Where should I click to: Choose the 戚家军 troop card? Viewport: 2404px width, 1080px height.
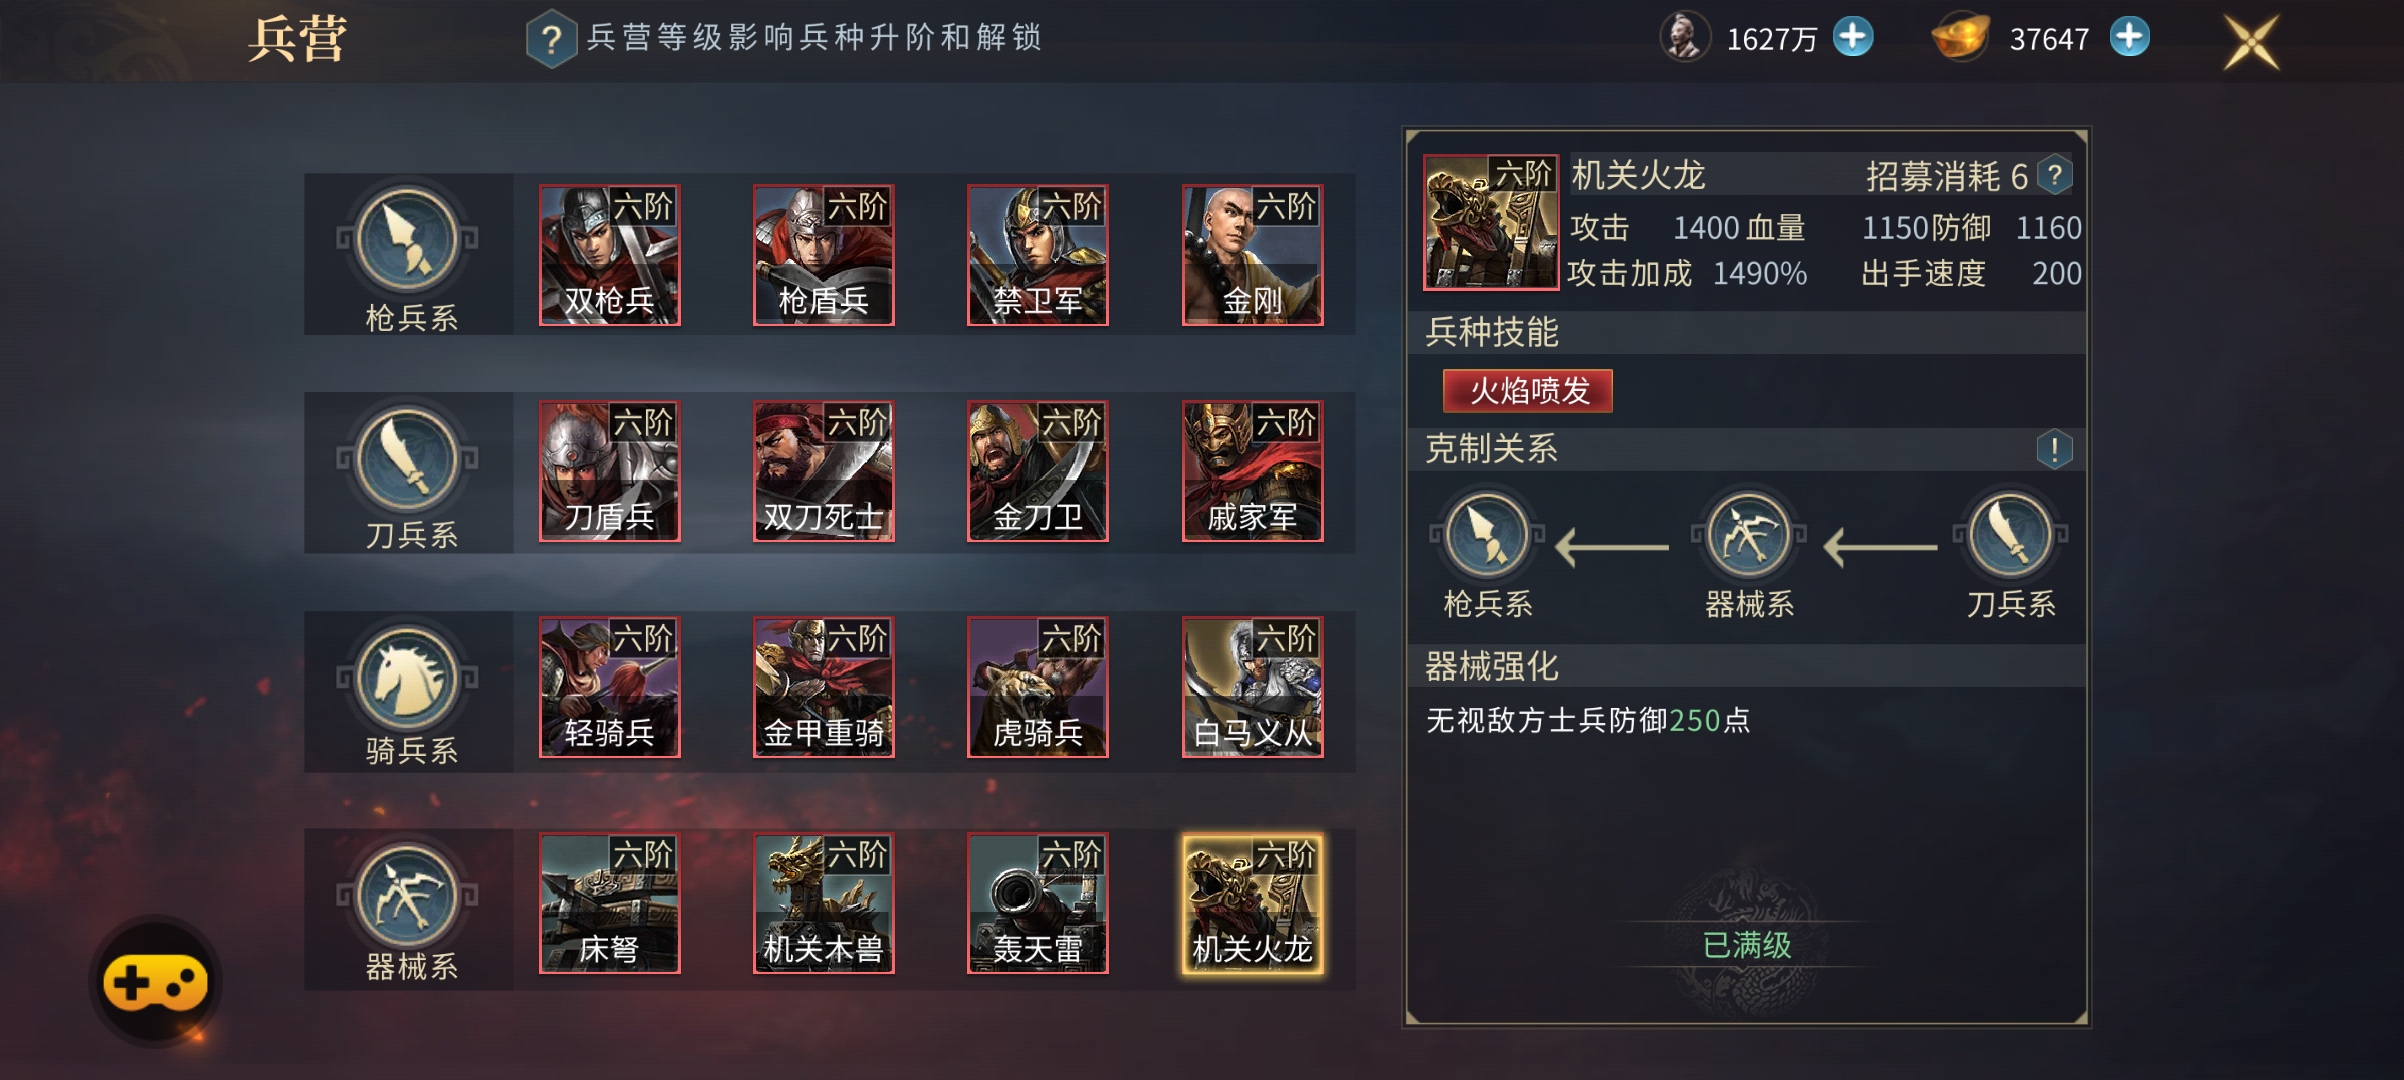pos(1253,471)
